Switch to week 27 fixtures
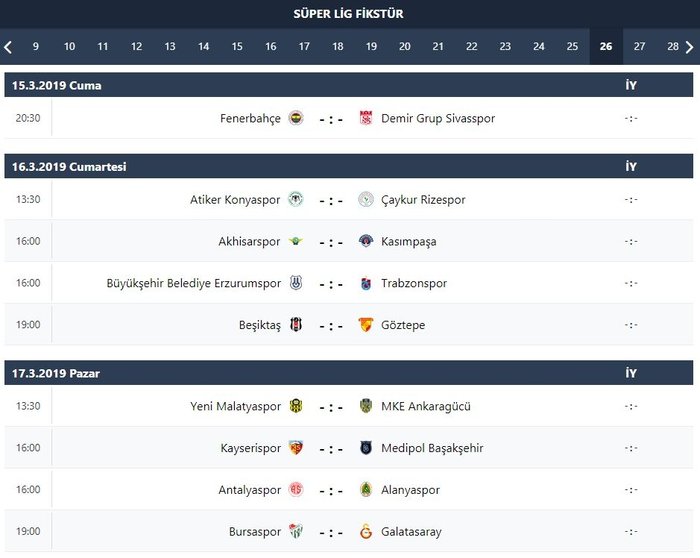 [x=639, y=46]
